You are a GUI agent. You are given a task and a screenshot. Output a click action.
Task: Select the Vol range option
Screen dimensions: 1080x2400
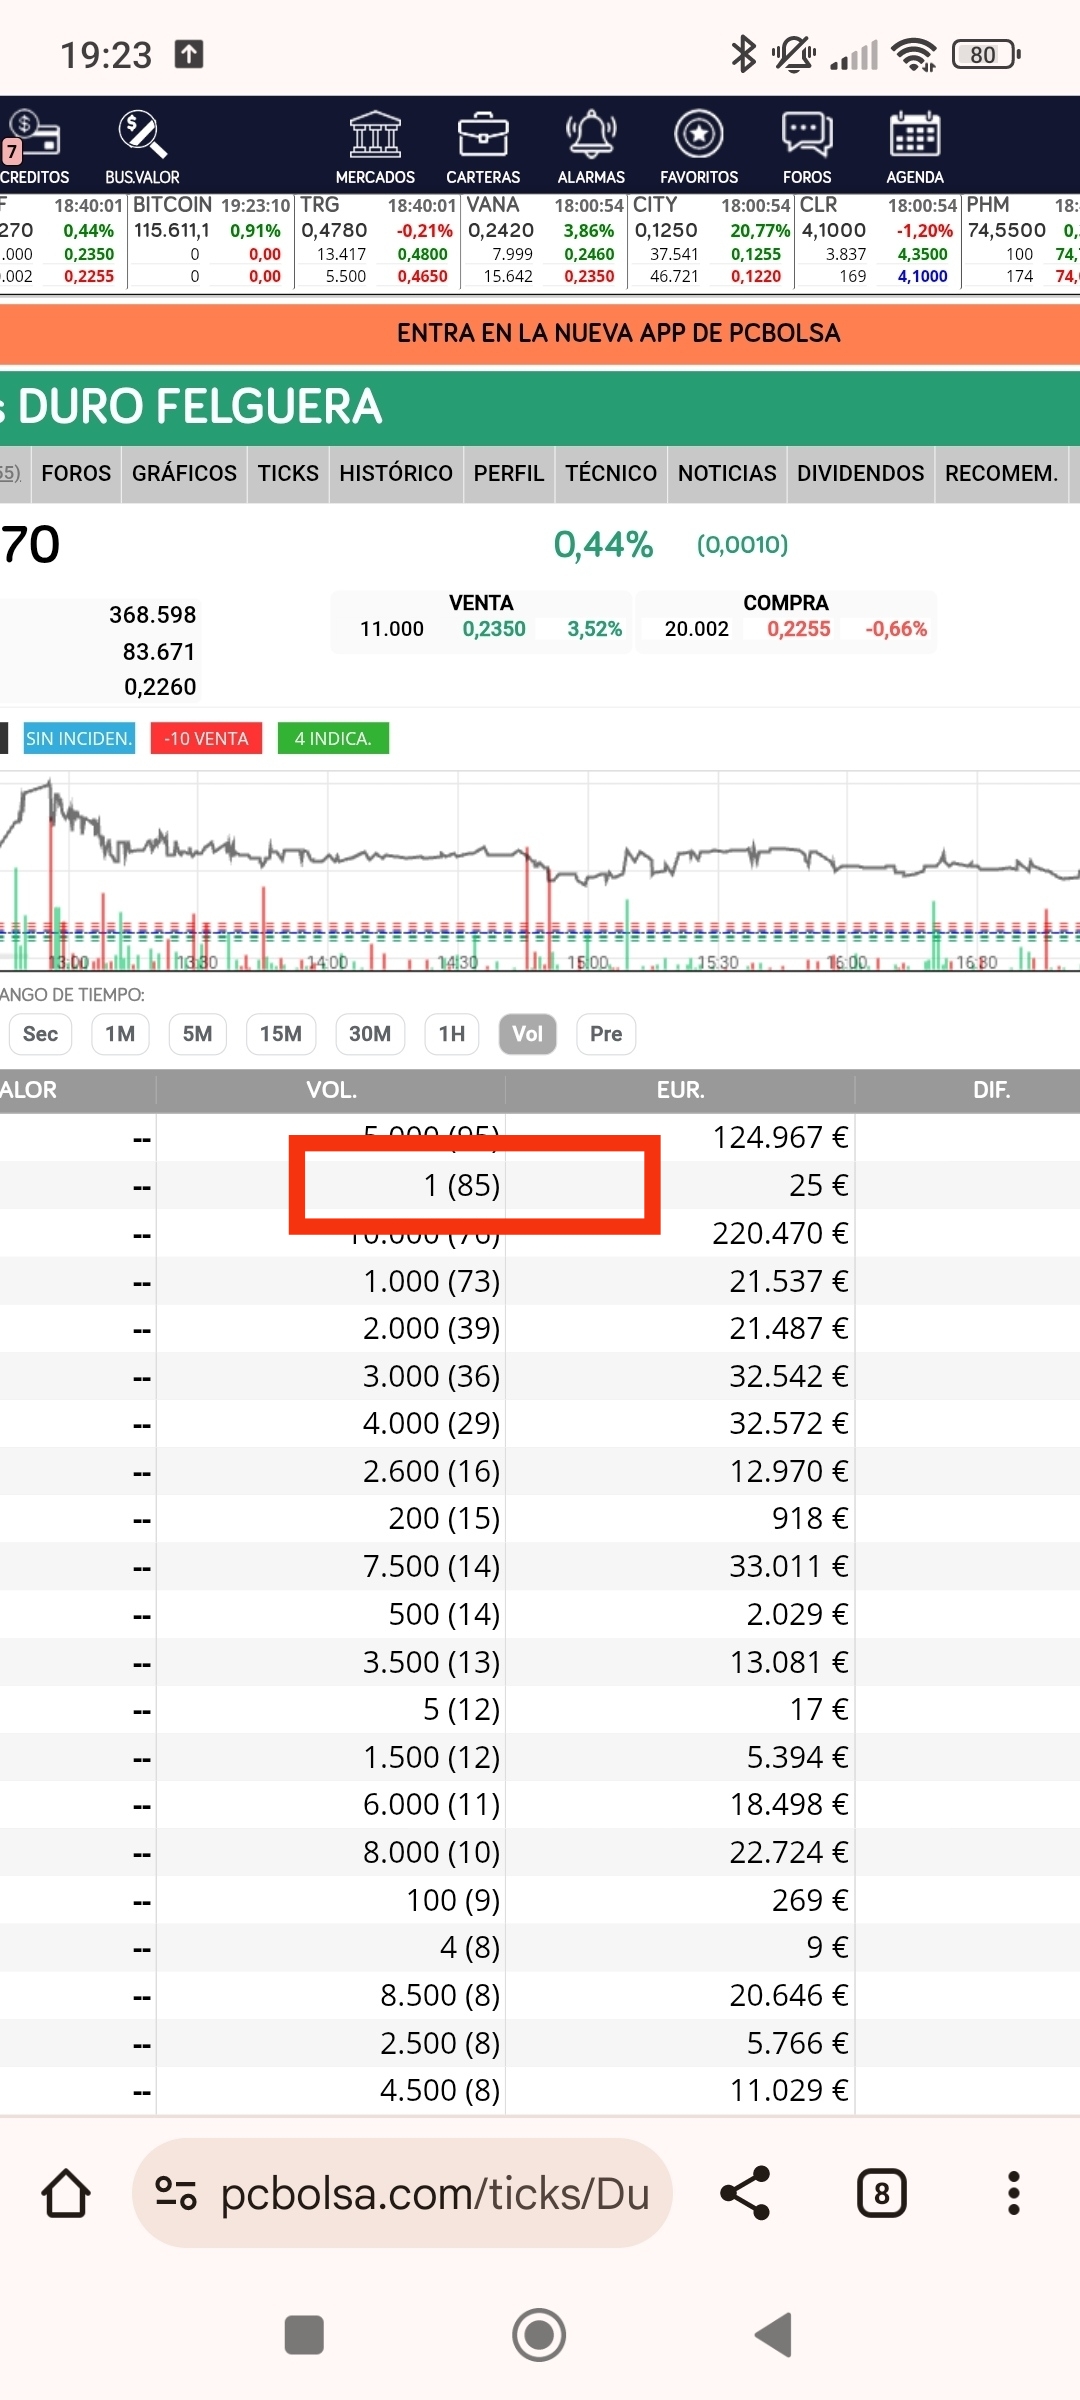(x=527, y=1034)
